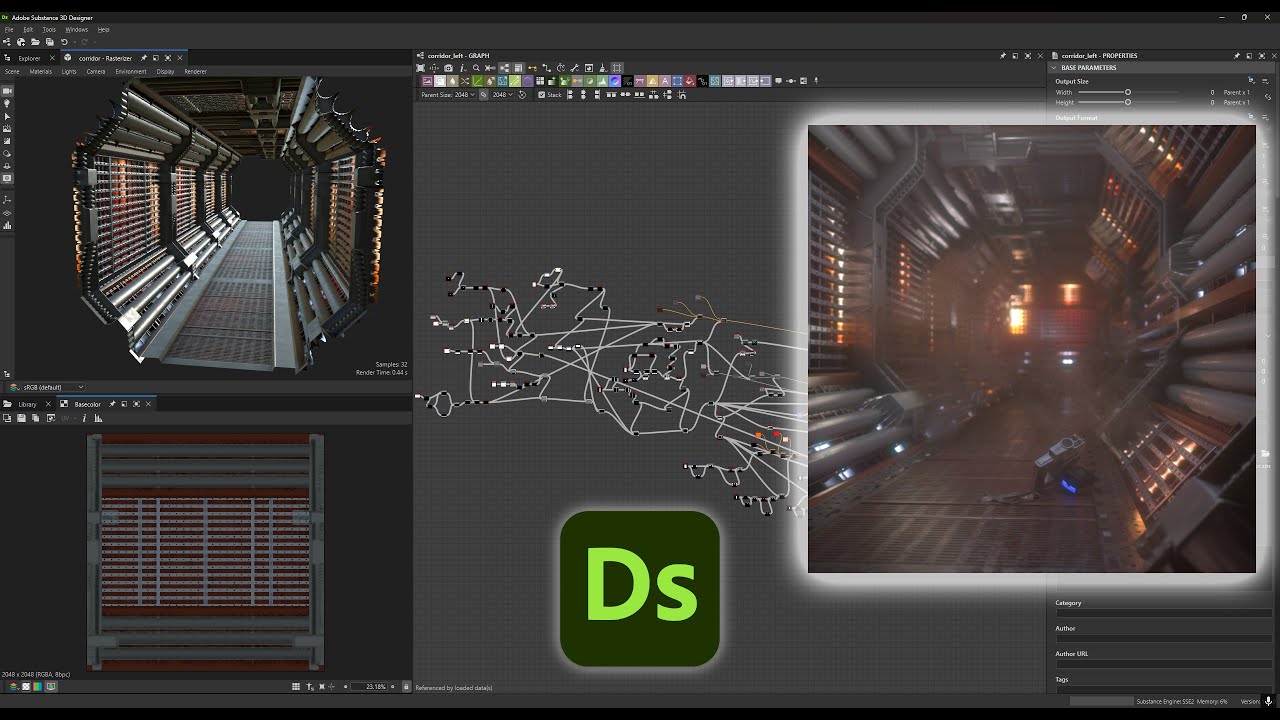The height and width of the screenshot is (720, 1280).
Task: Open the Edit menu
Action: 28,30
